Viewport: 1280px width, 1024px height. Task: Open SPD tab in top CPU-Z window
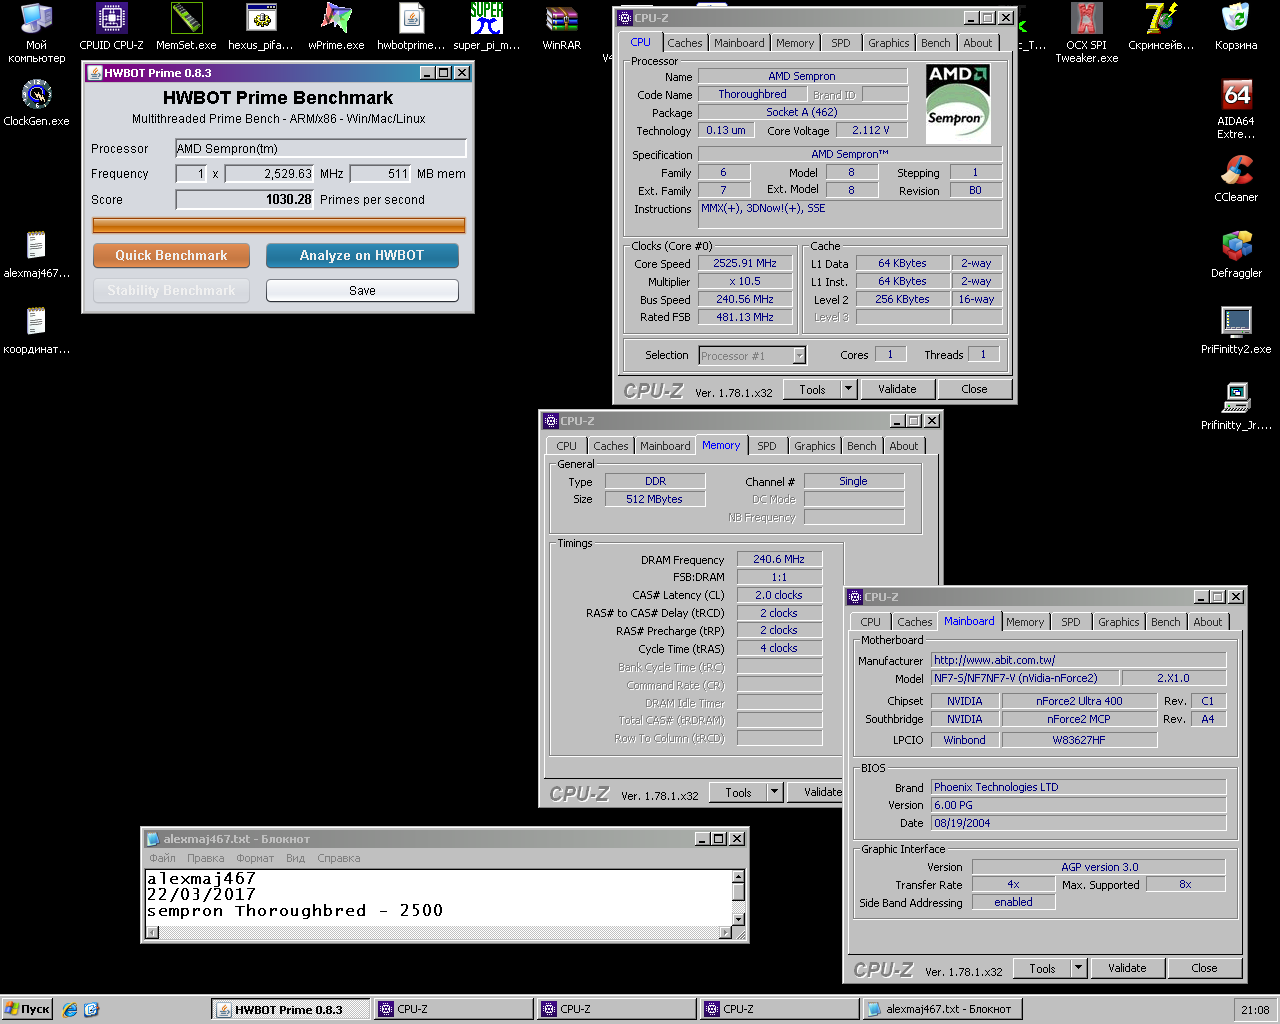pyautogui.click(x=841, y=43)
